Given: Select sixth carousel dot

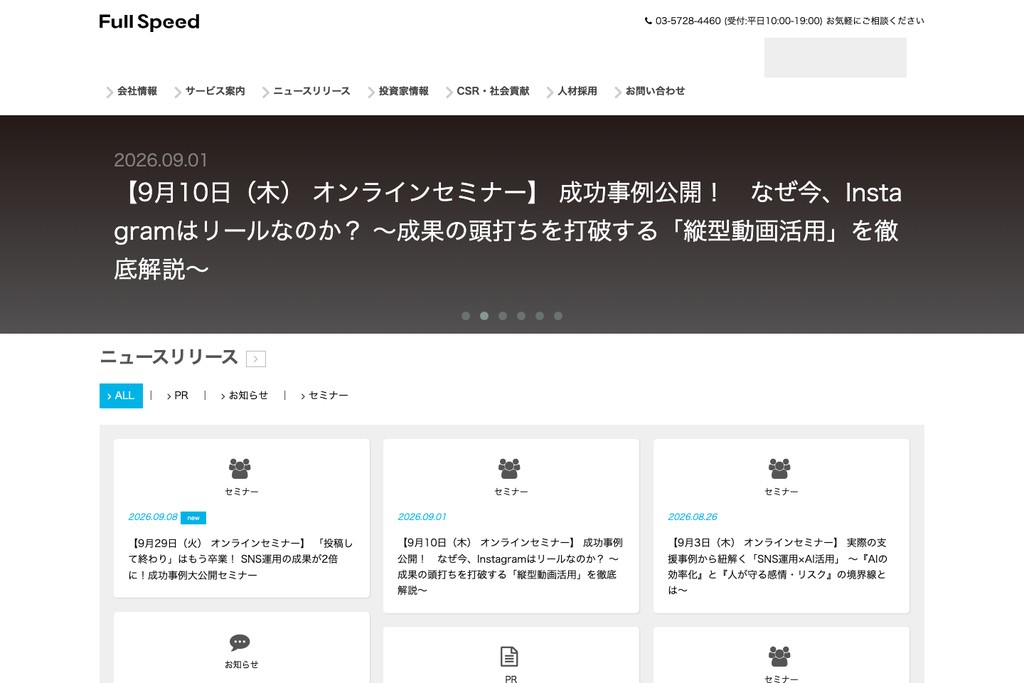Looking at the screenshot, I should point(558,316).
